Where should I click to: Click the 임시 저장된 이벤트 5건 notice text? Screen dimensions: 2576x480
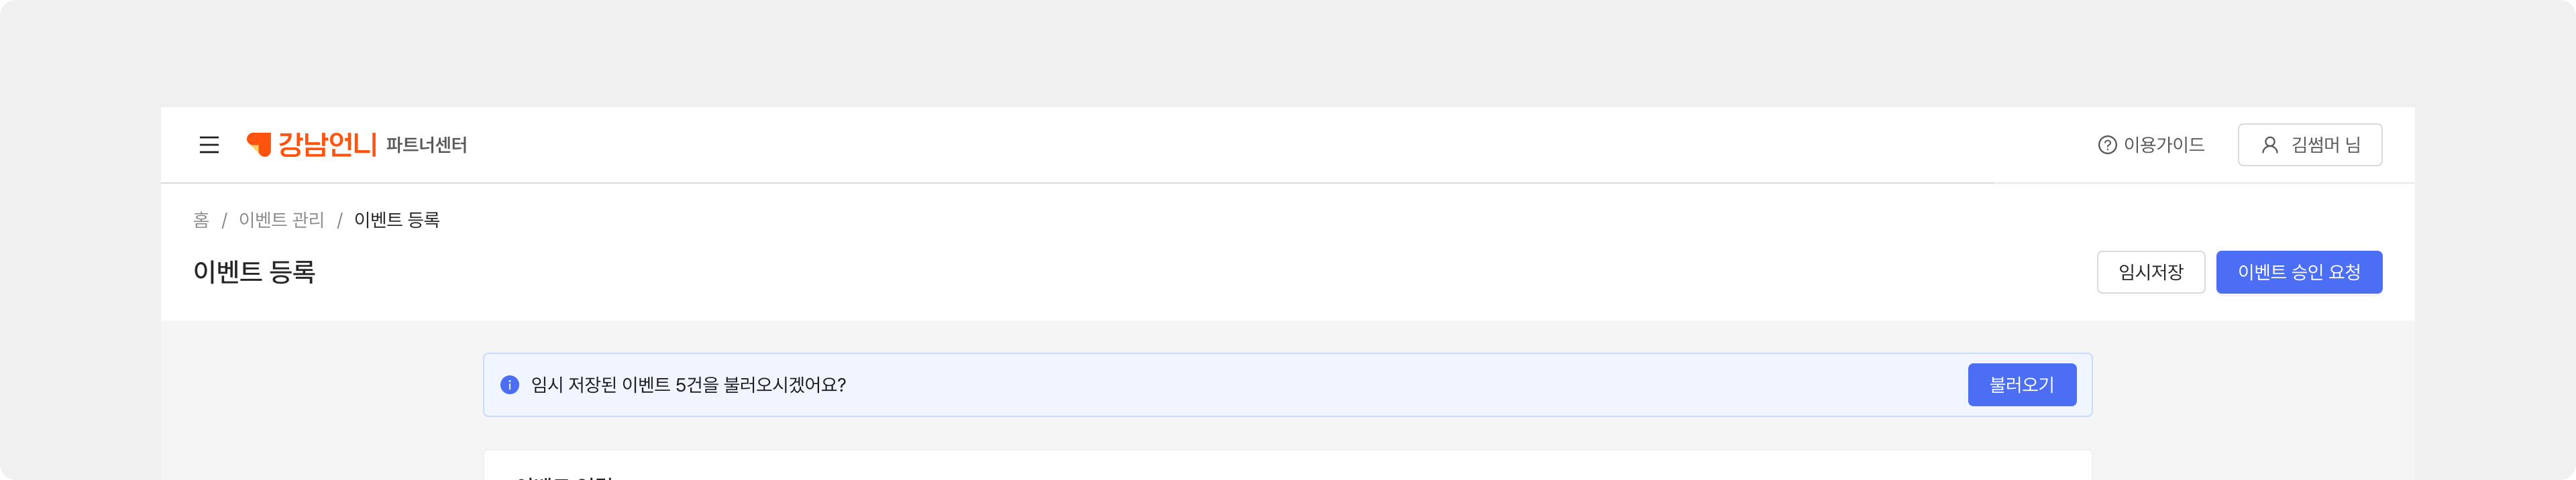point(688,385)
